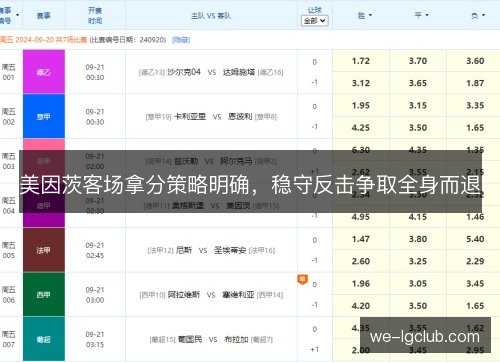
Task: Select handicap loss odds 1.46
Action: [475, 217]
